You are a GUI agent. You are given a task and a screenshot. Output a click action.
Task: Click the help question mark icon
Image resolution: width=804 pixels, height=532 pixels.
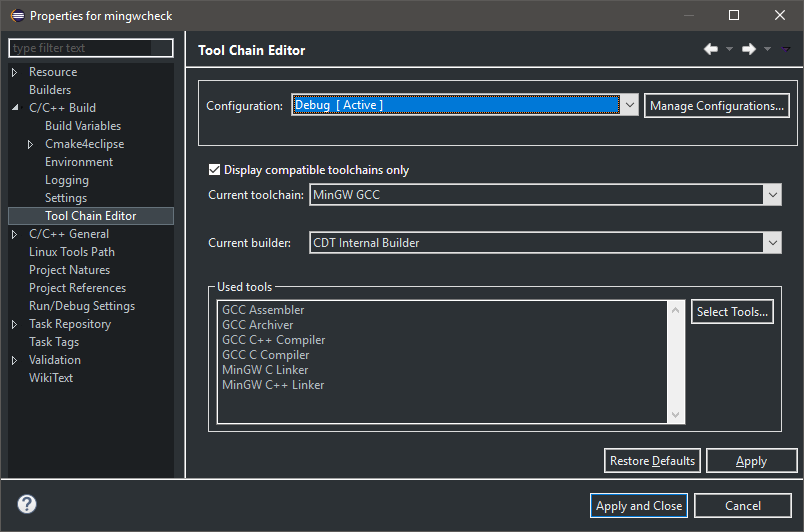click(27, 504)
